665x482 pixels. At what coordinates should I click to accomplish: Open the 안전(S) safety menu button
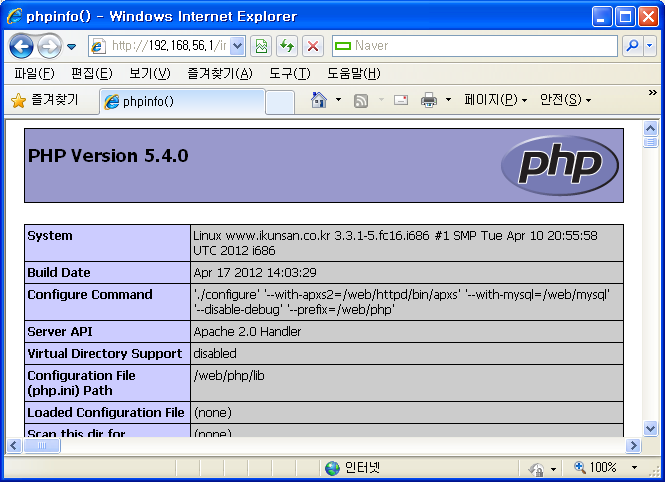(x=565, y=100)
